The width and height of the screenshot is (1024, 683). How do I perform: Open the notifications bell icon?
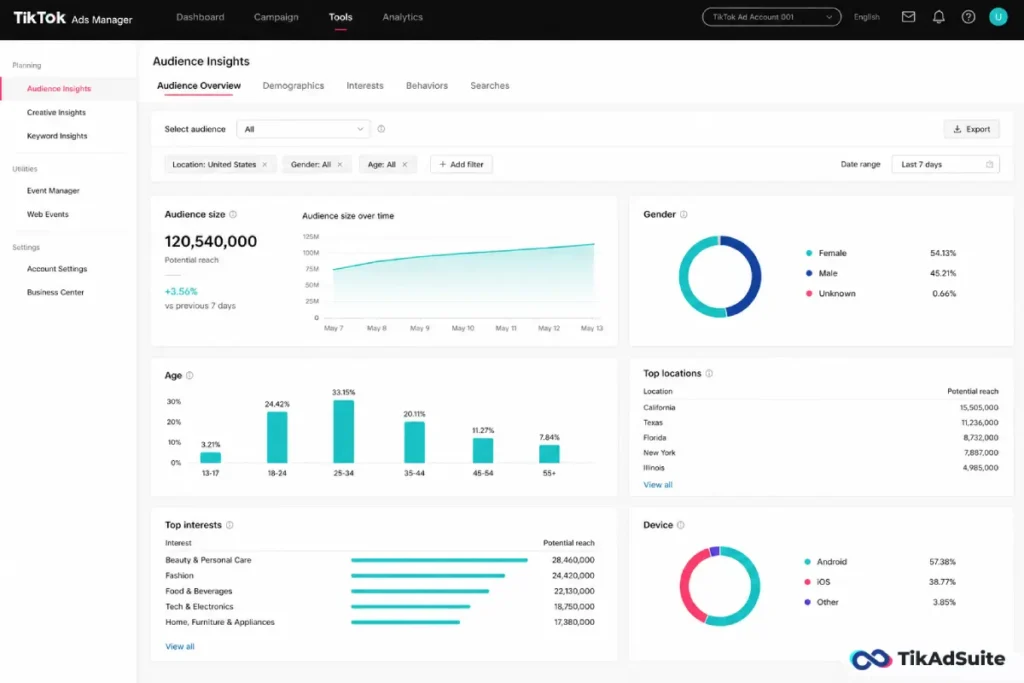(938, 17)
